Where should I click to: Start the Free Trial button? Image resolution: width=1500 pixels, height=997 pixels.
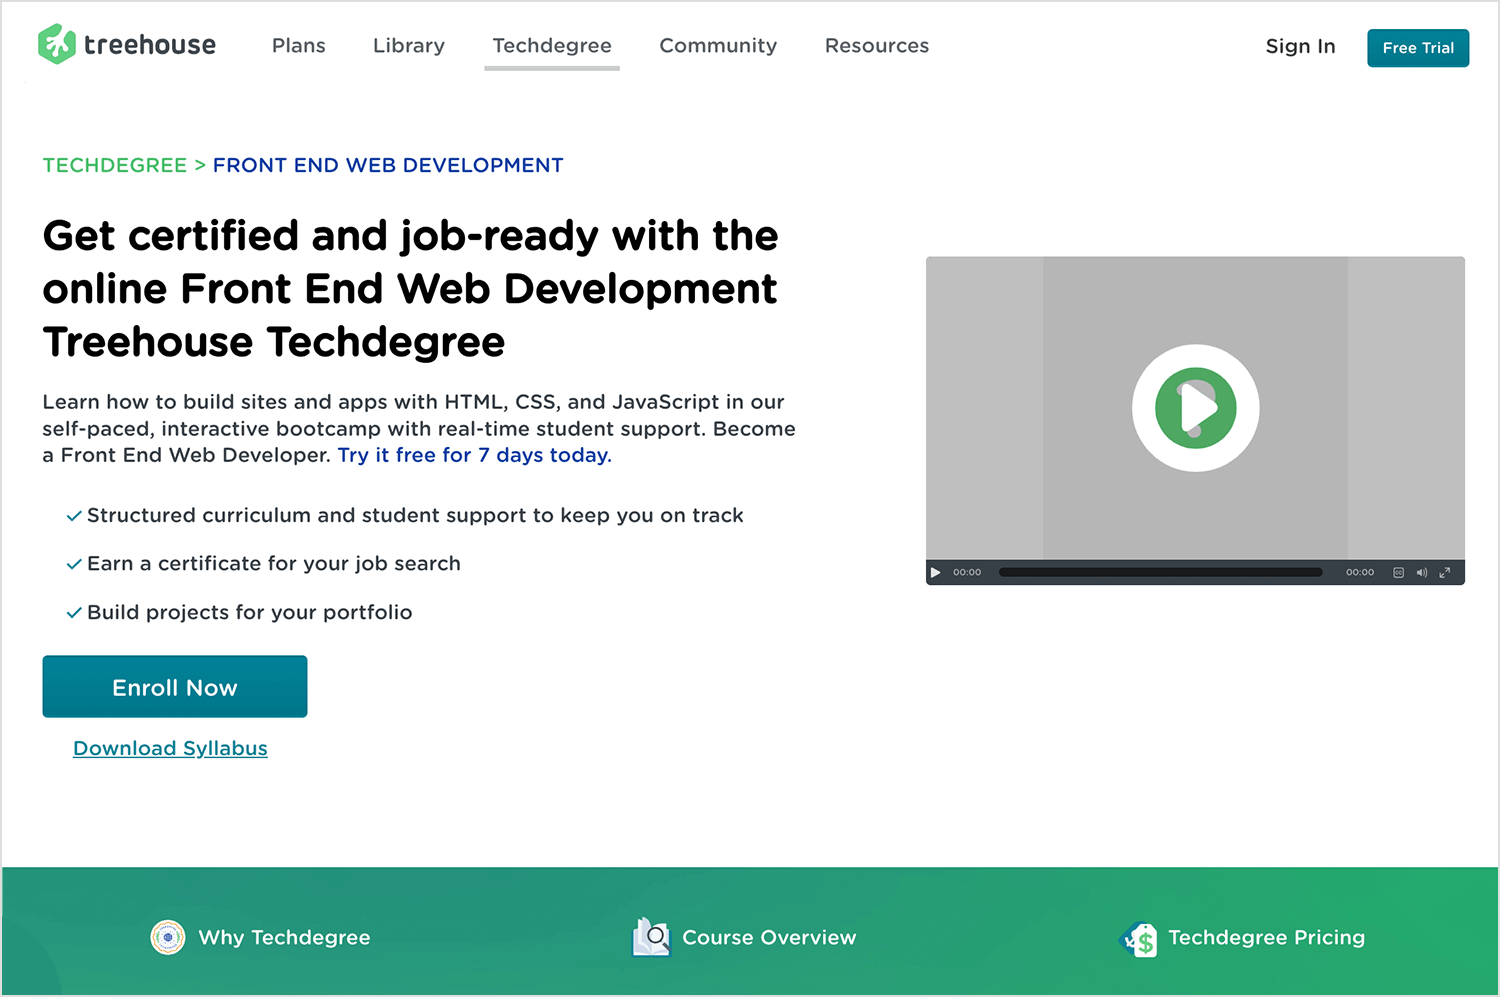(x=1418, y=48)
